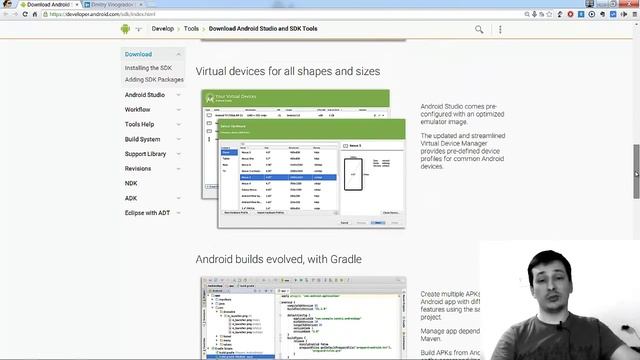Click the blue checkmark extension icon
This screenshot has width=640, height=360.
613,14
